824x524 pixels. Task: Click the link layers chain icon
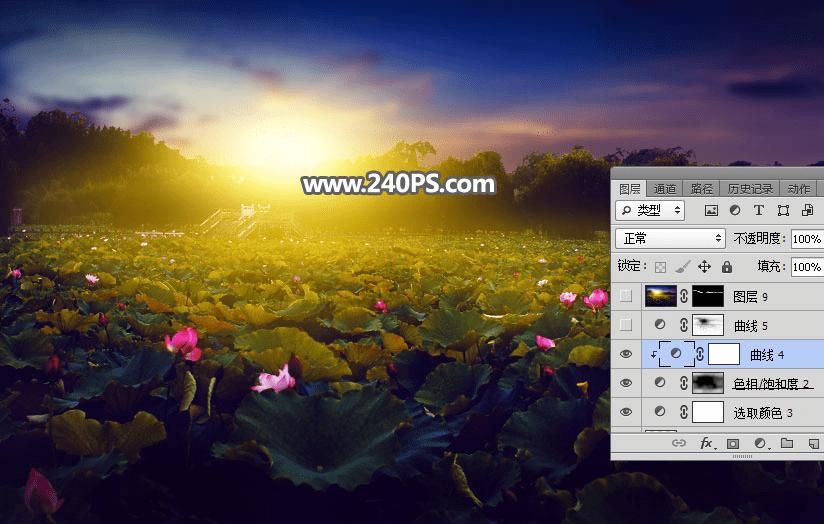click(678, 444)
